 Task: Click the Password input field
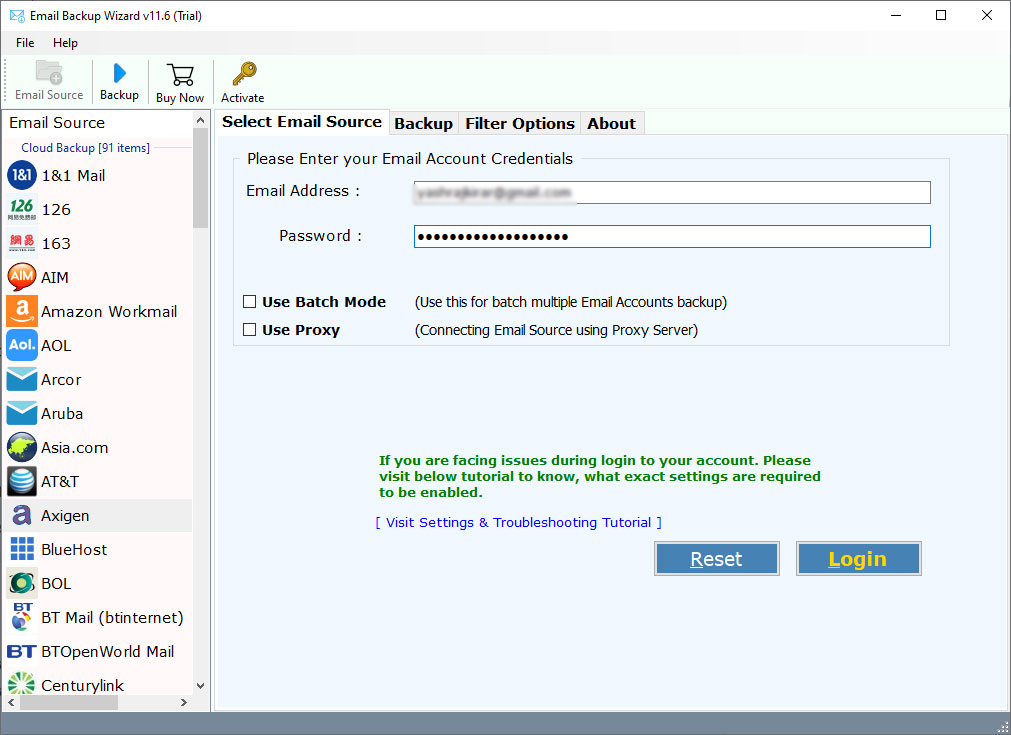pyautogui.click(x=672, y=237)
